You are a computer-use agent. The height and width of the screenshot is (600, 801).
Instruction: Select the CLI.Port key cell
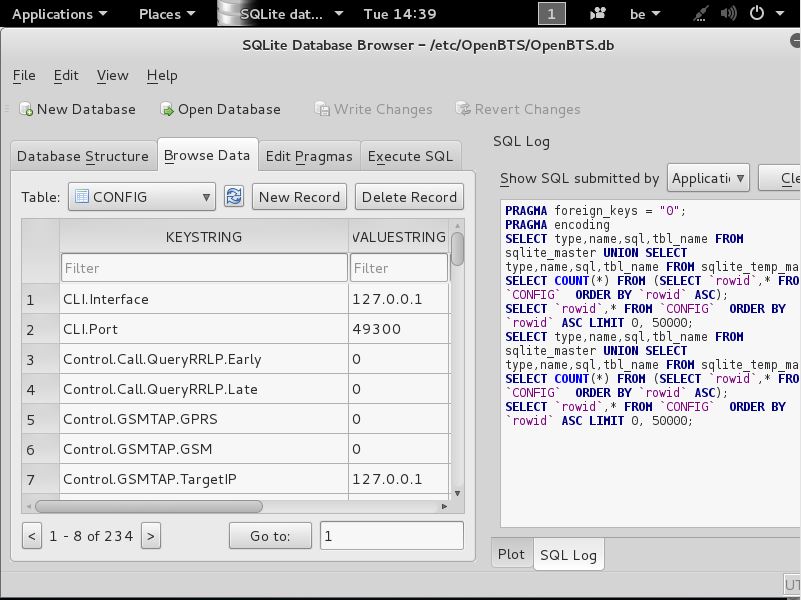click(204, 329)
